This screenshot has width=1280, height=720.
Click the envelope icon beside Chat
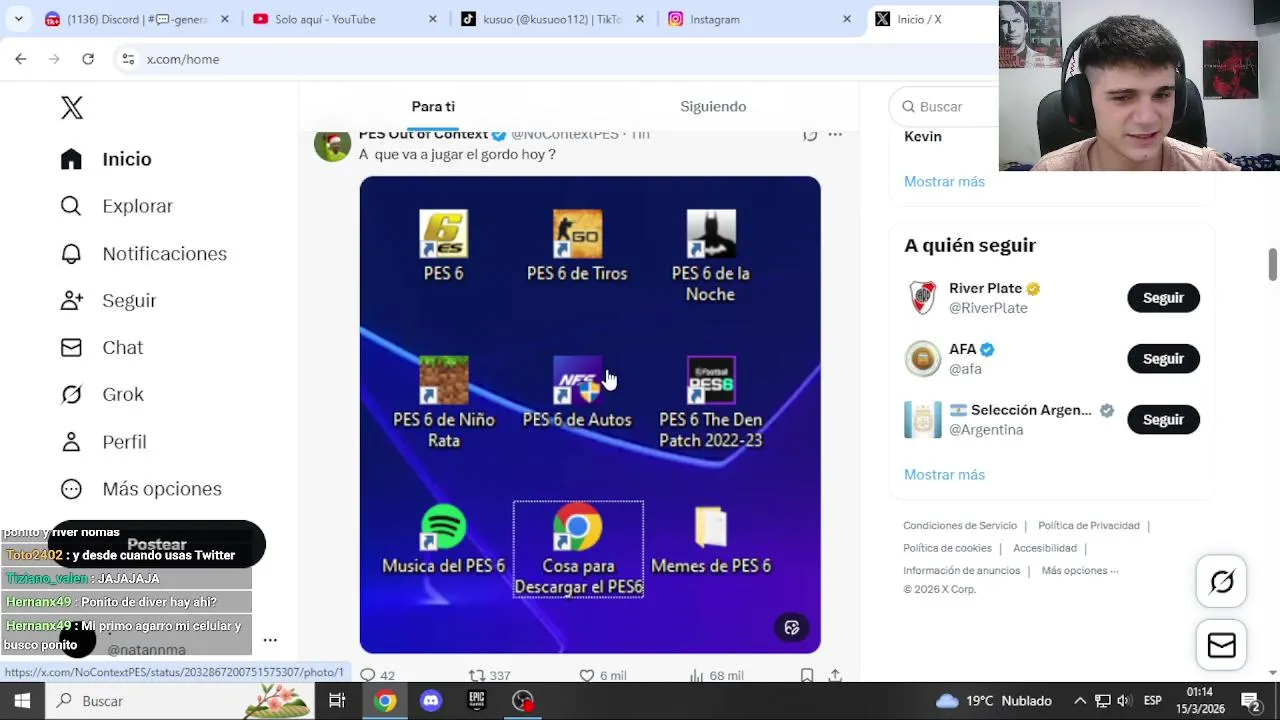point(71,348)
